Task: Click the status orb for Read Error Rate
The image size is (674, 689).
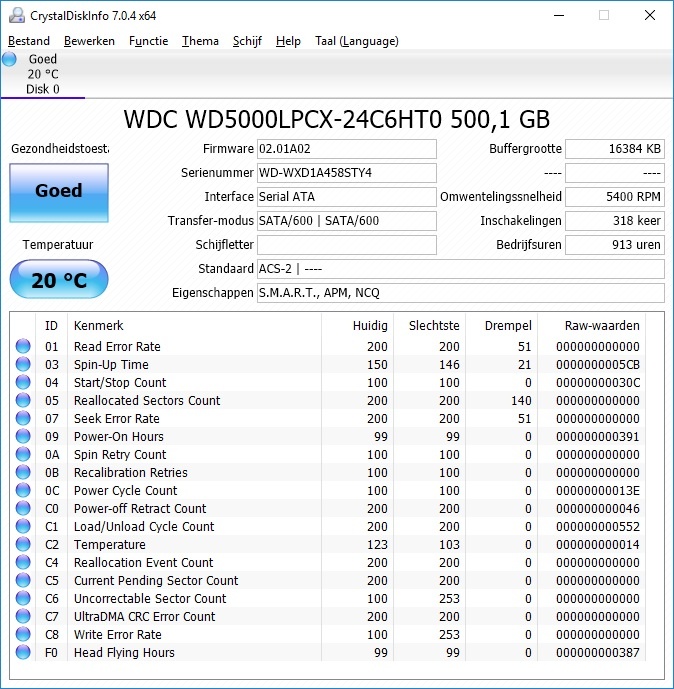Action: coord(23,346)
